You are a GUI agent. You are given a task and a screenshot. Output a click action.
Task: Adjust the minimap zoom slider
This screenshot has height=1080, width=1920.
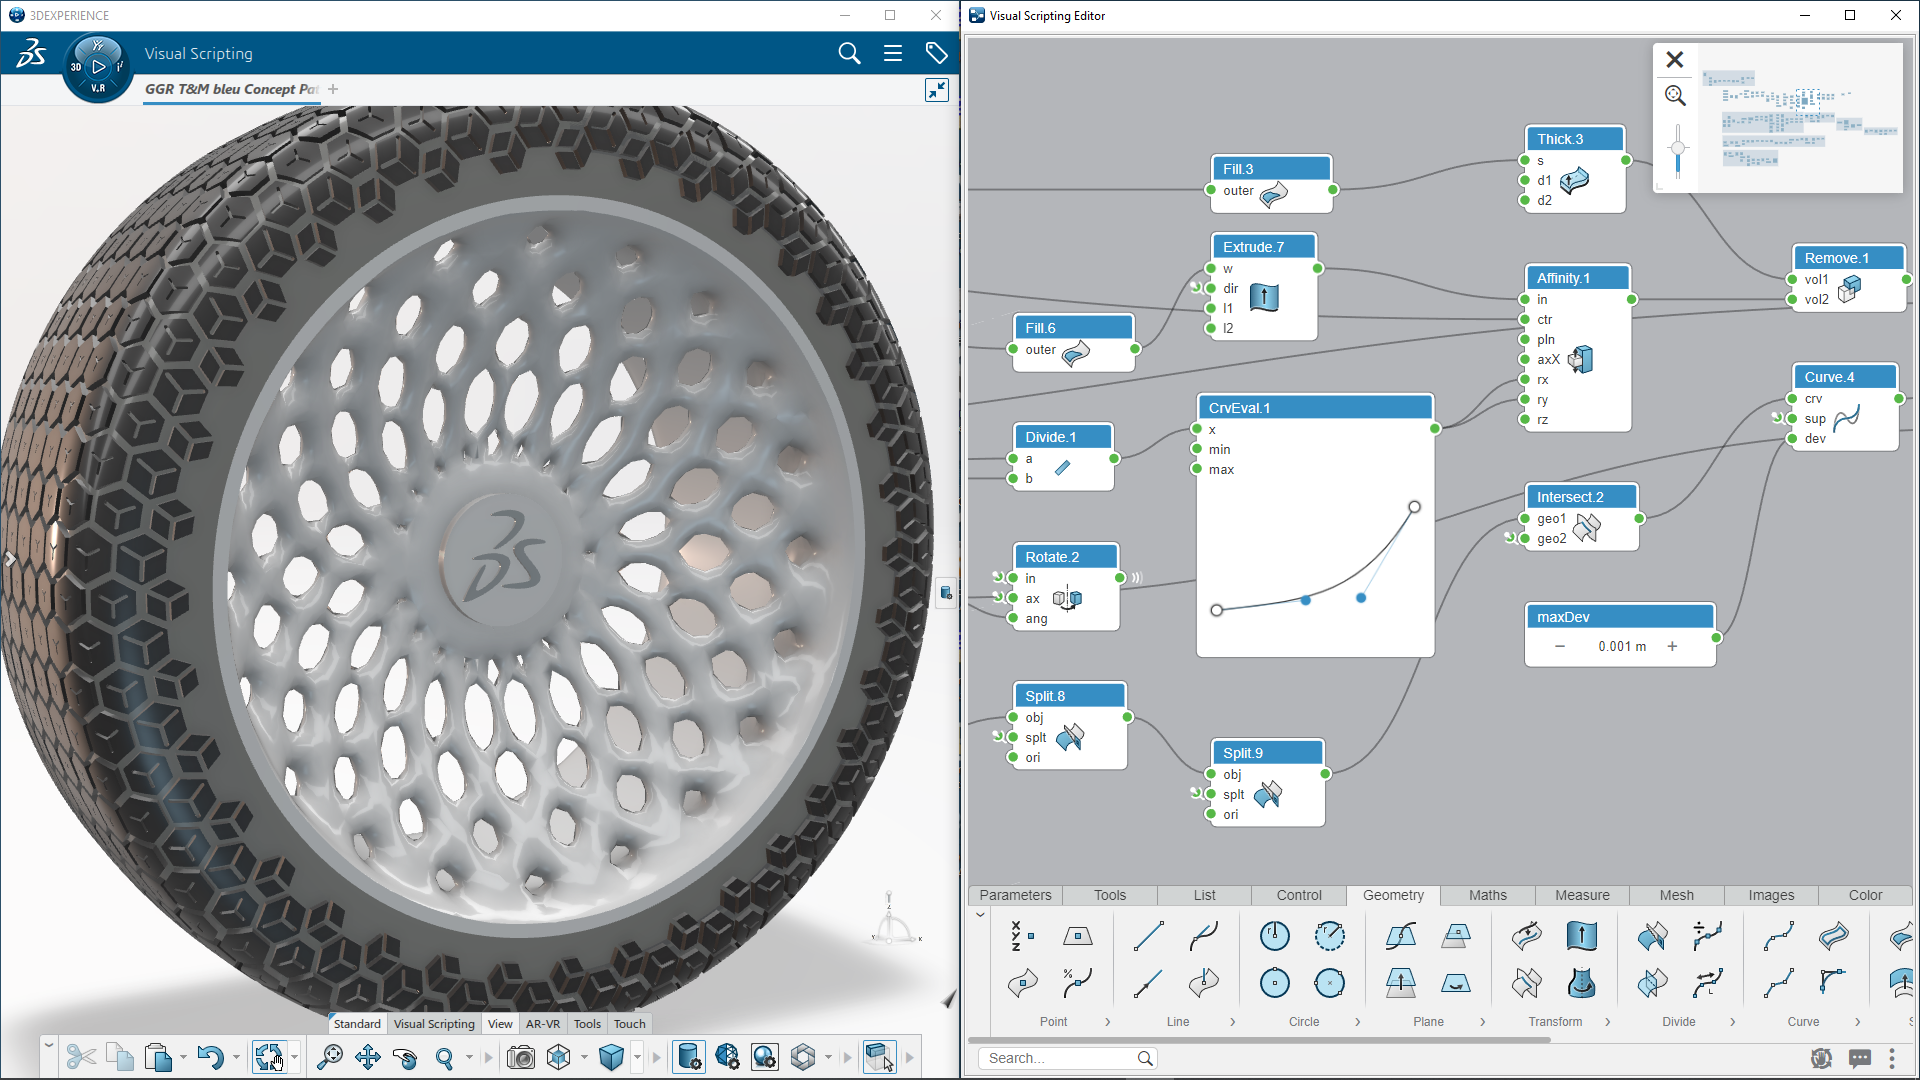[1678, 148]
